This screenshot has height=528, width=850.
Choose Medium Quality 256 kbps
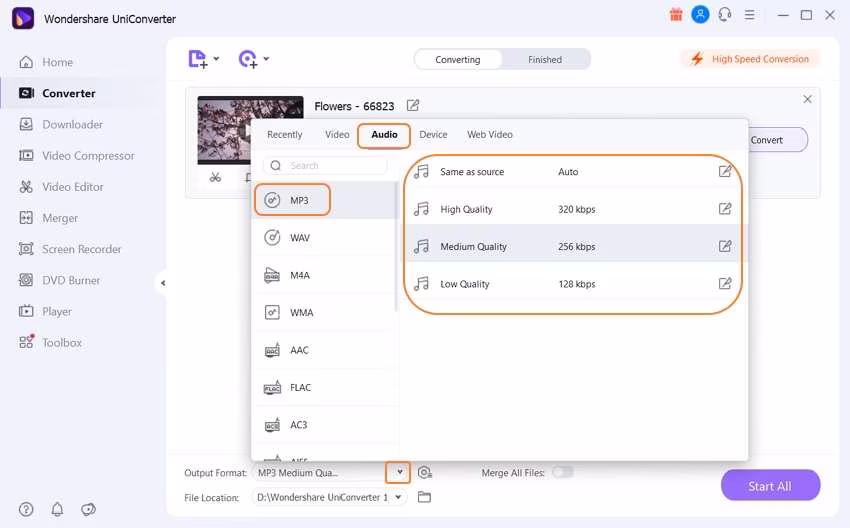tap(572, 246)
